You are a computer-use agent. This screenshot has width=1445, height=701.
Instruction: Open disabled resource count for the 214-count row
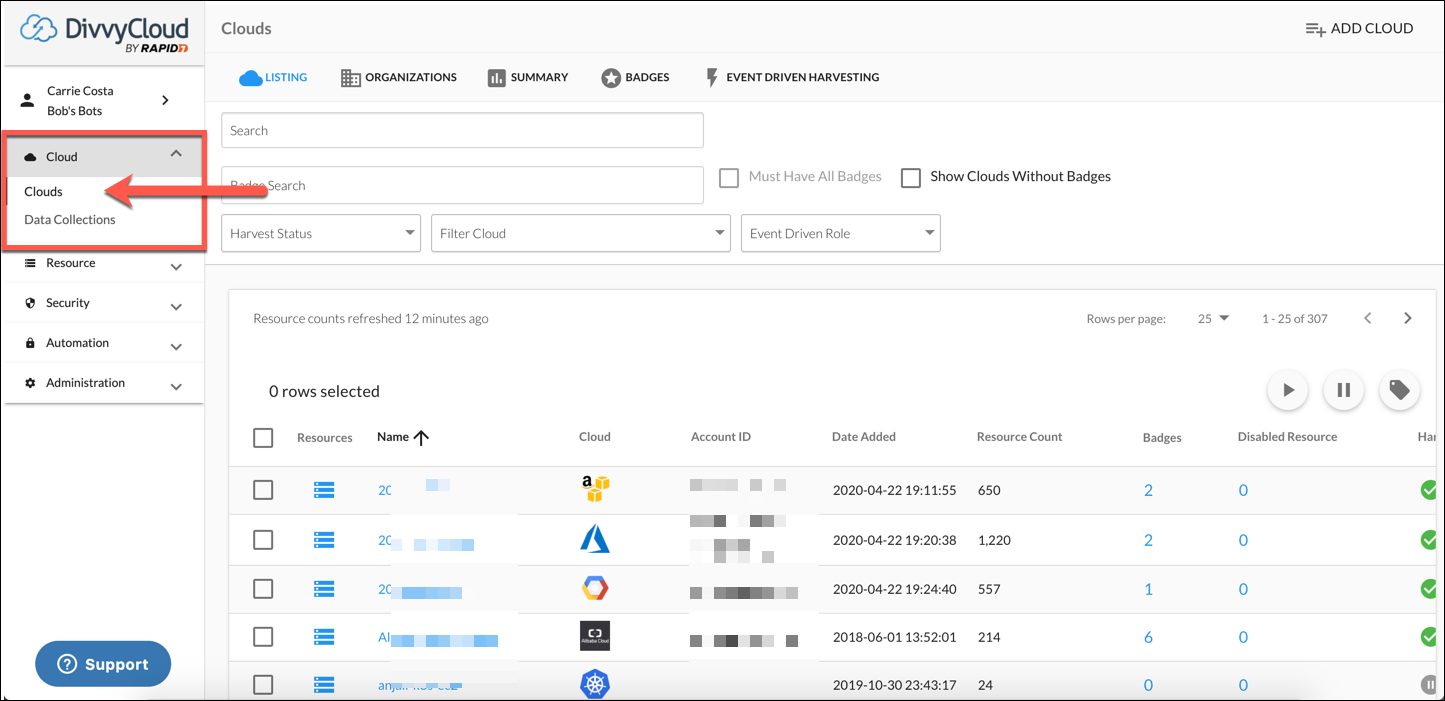(x=1243, y=637)
